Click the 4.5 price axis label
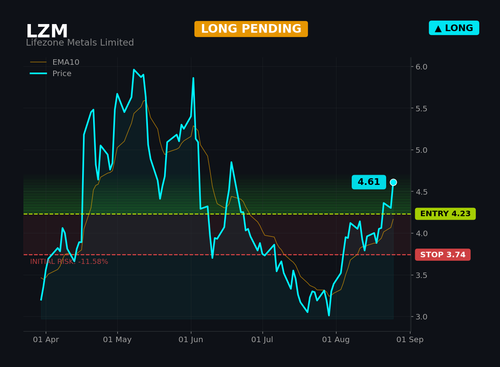This screenshot has width=500, height=367. tap(421, 192)
